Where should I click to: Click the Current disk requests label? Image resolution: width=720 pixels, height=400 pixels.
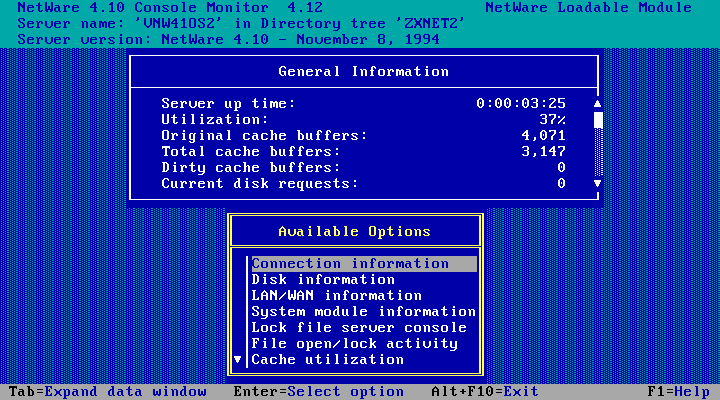click(259, 184)
